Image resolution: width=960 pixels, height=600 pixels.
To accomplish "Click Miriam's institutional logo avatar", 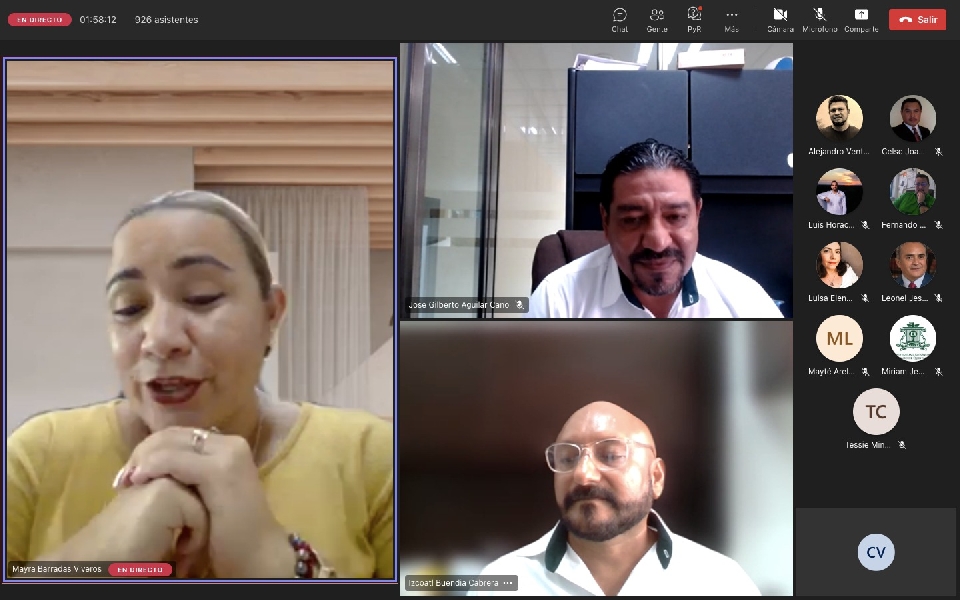I will (x=913, y=338).
